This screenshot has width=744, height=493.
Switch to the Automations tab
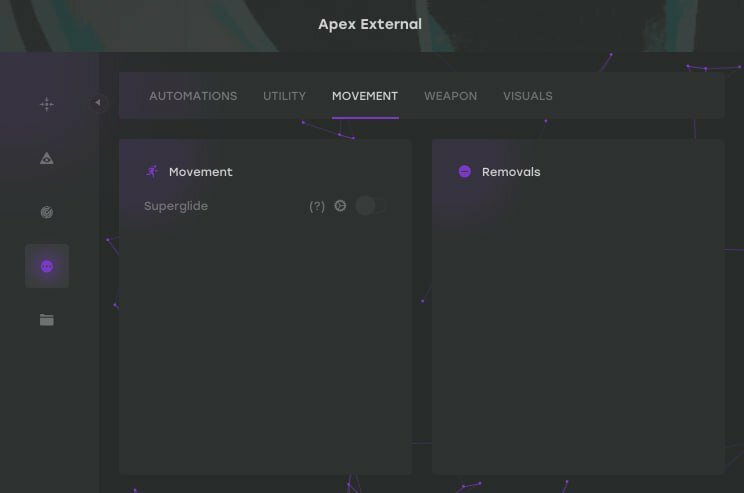(193, 96)
